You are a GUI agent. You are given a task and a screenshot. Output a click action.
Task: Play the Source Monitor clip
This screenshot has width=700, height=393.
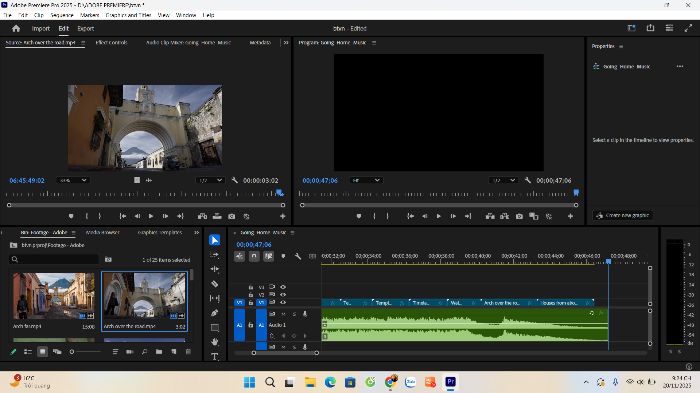click(x=151, y=216)
